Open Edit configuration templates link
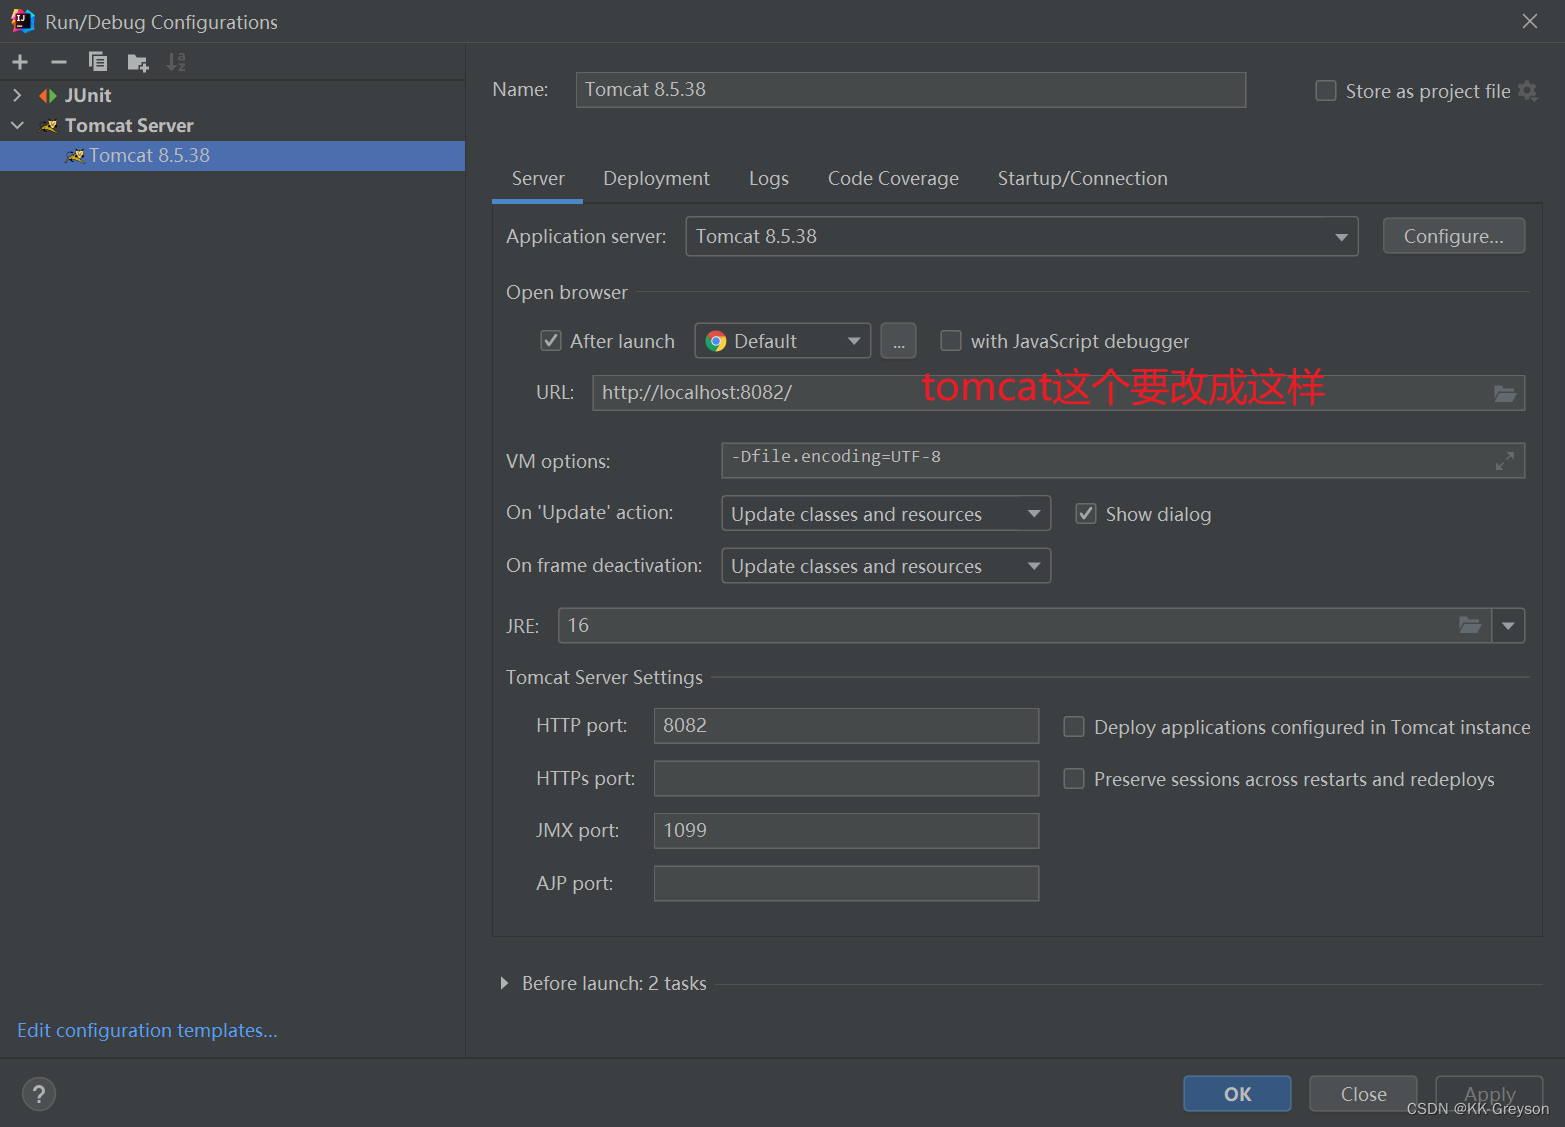This screenshot has height=1127, width=1565. point(147,1031)
